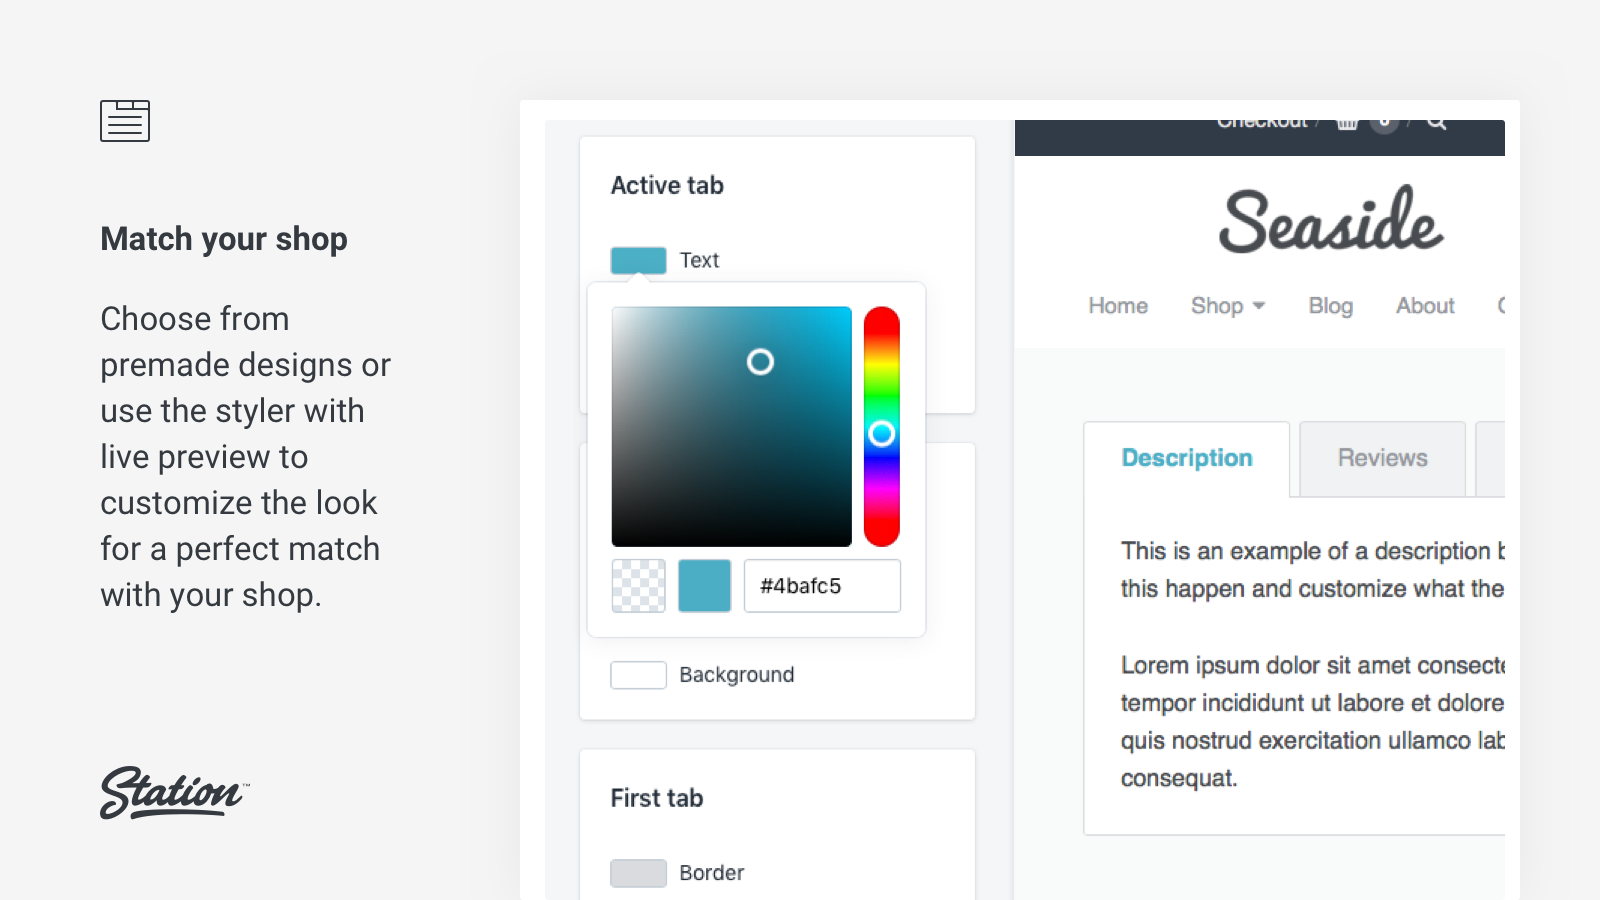
Task: Open the Border color swatch under First tab
Action: coord(638,873)
